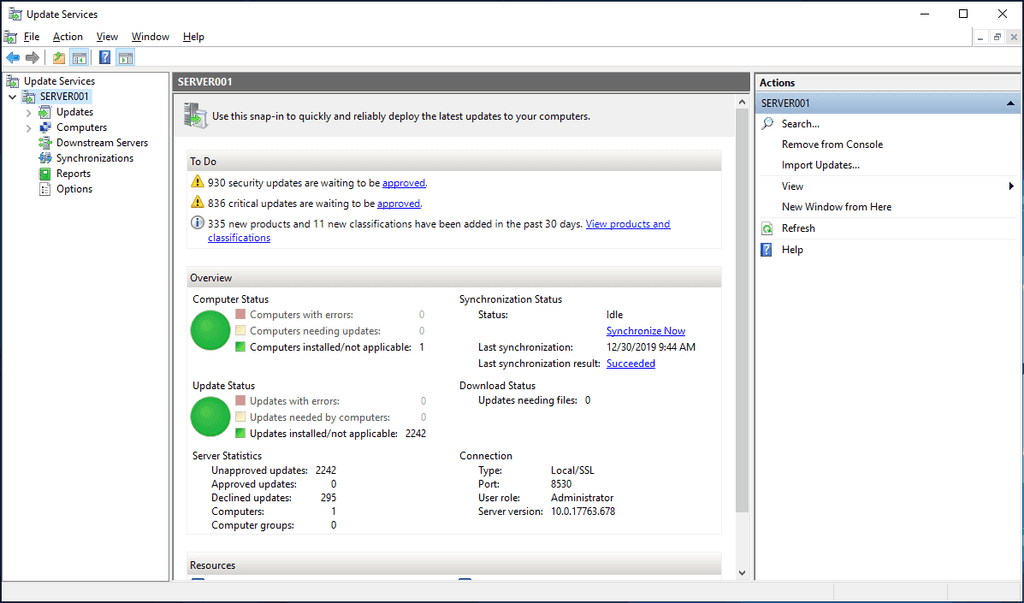Click the vertical scrollbar of the overview pane

742,300
